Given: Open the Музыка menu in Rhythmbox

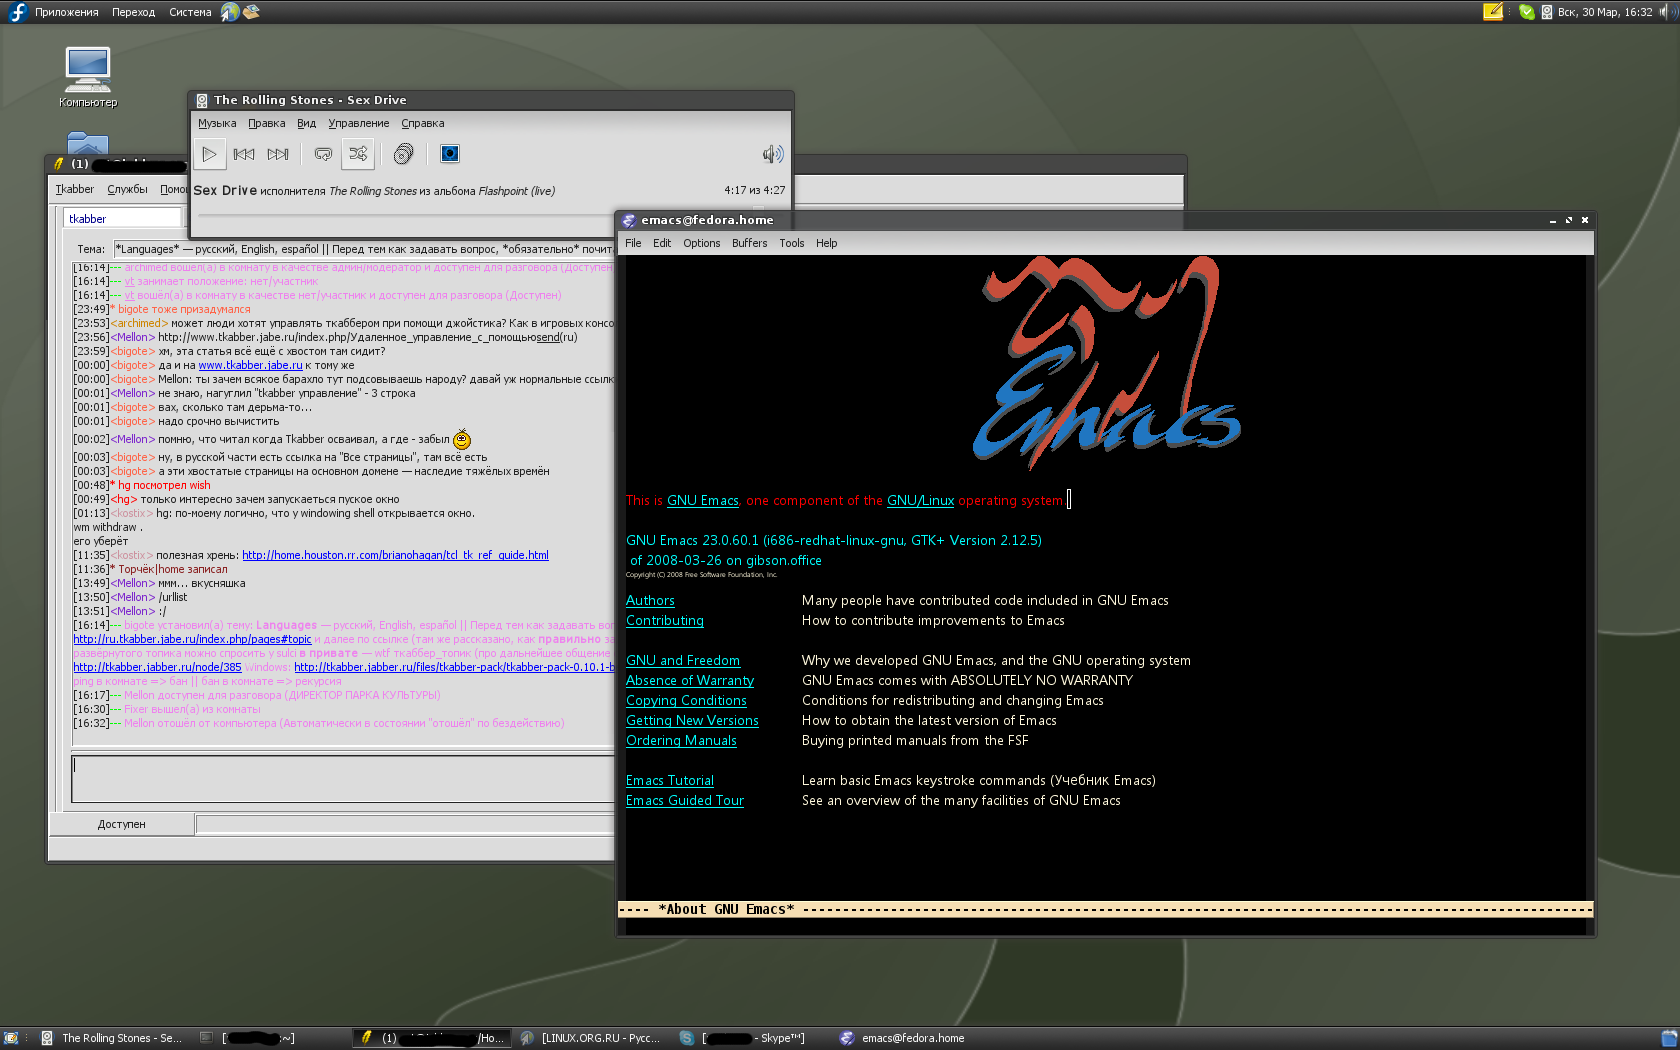Looking at the screenshot, I should (217, 124).
